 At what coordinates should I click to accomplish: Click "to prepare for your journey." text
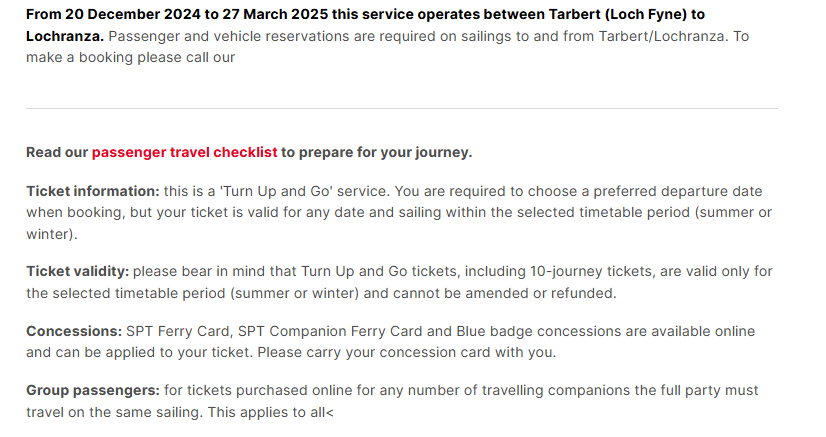(x=377, y=153)
